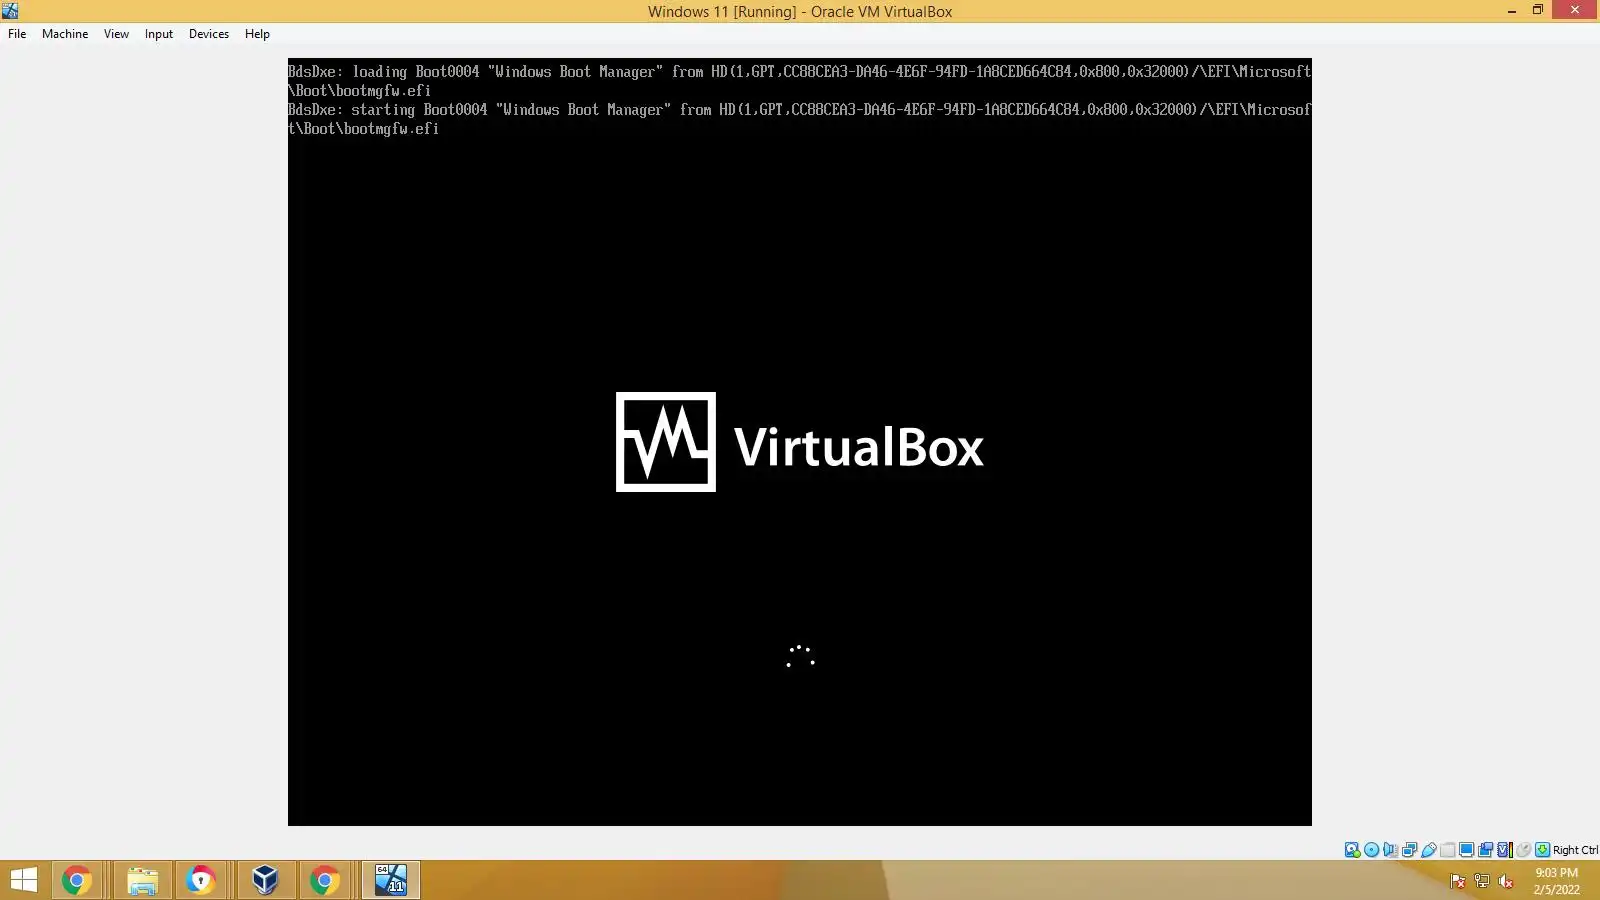
Task: Click the keyboard capture green arrow icon
Action: pyautogui.click(x=1542, y=850)
